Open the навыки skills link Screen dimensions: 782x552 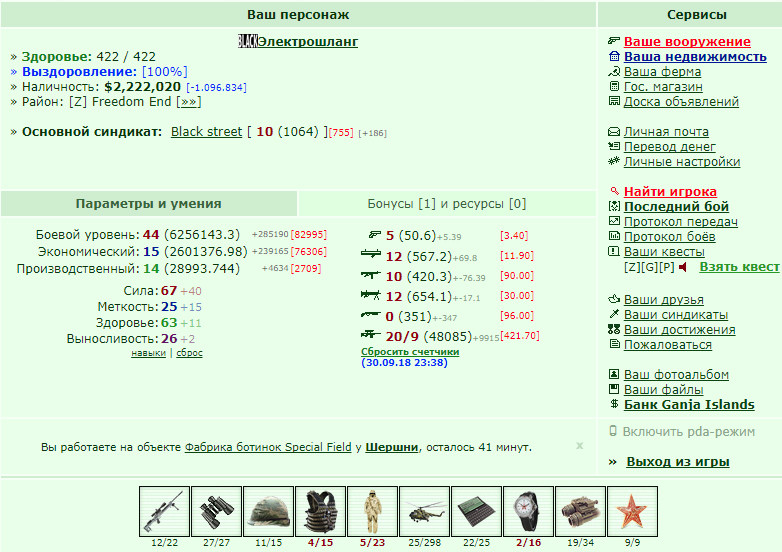tap(149, 353)
